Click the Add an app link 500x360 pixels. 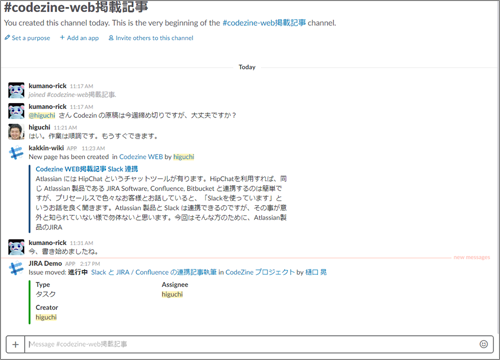(x=83, y=38)
